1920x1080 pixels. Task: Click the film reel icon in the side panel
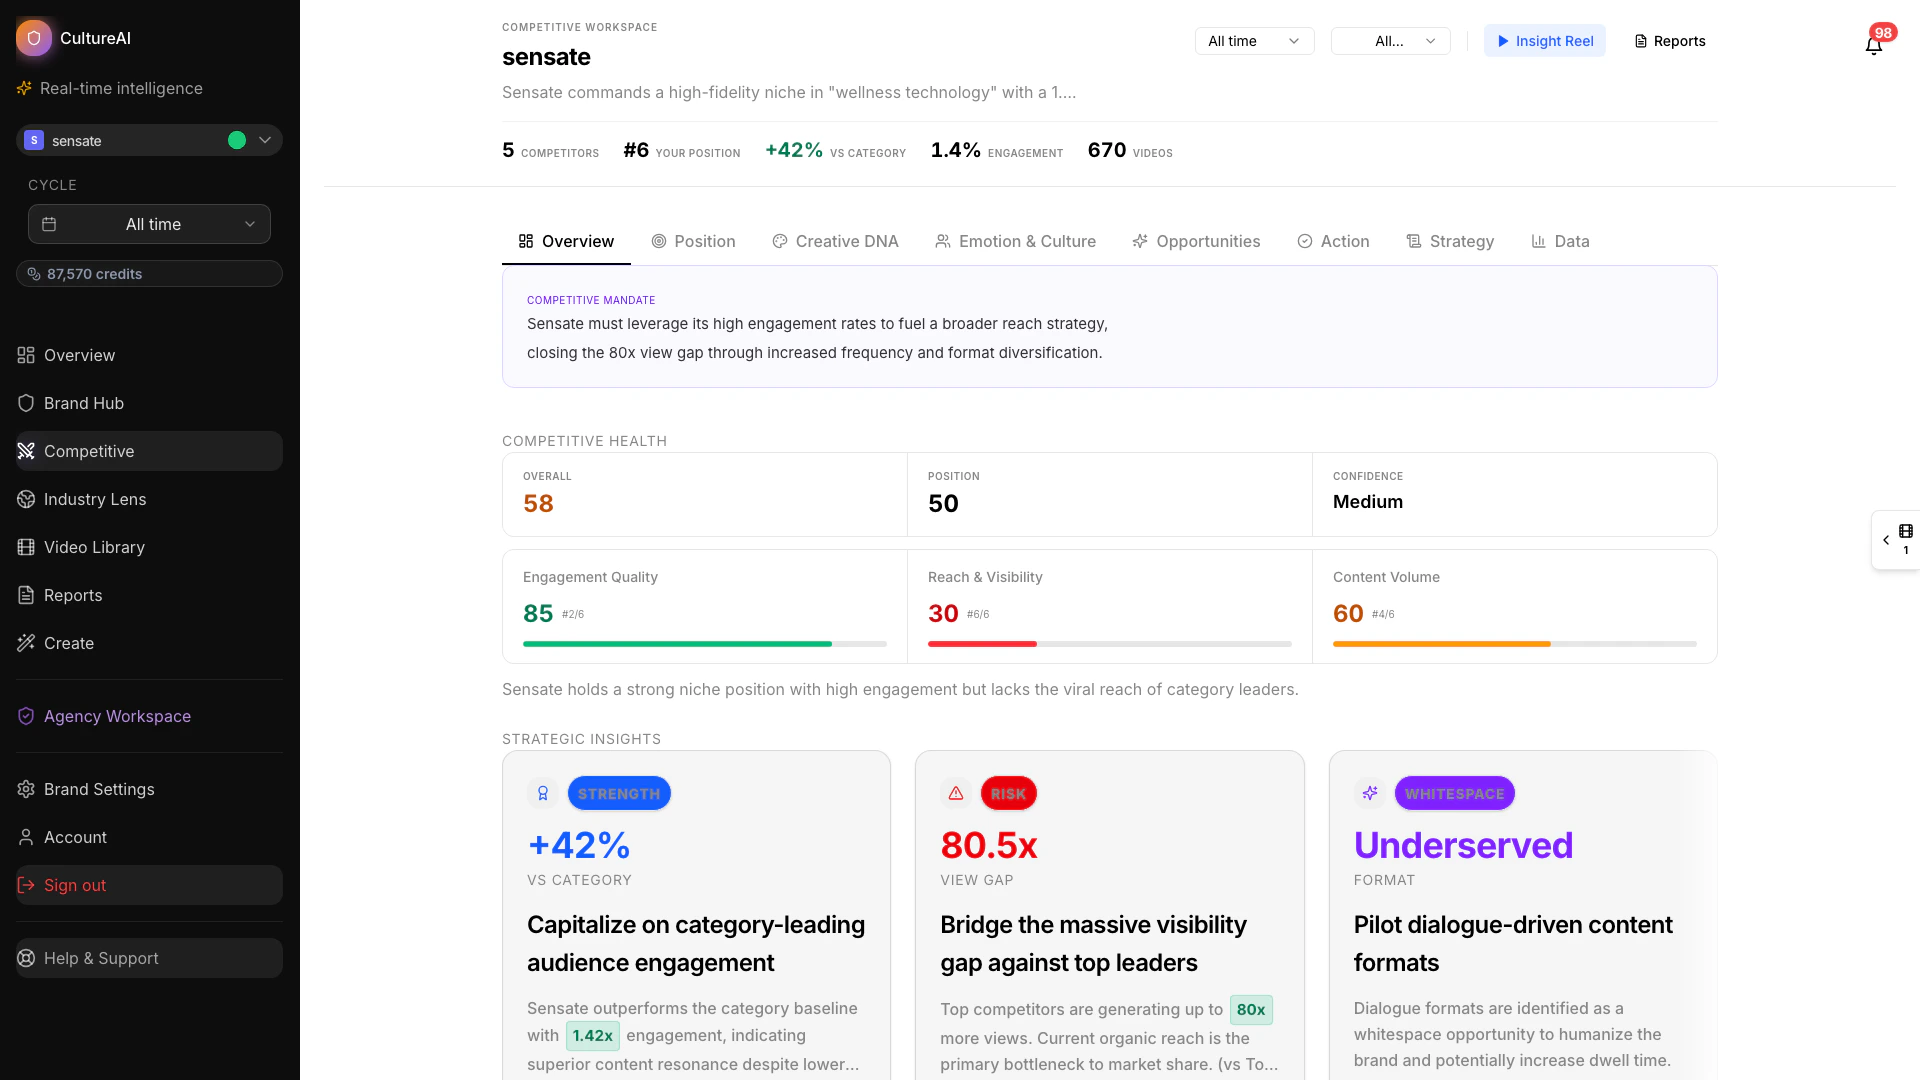(x=1905, y=531)
